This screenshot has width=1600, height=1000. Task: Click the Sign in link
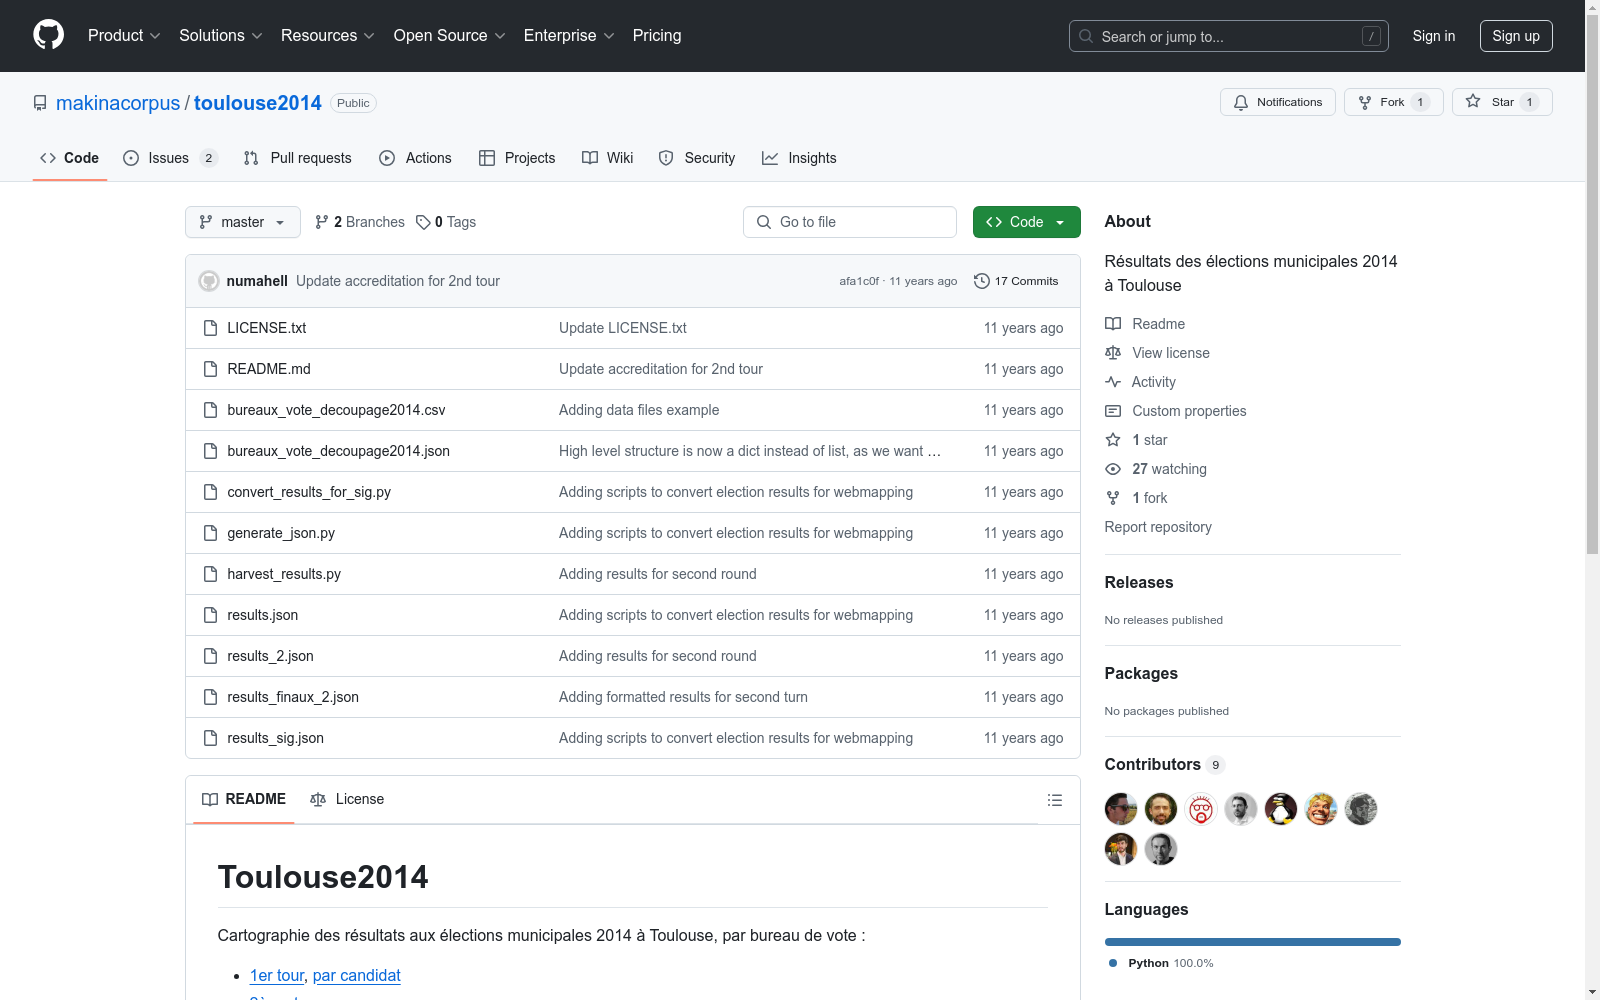coord(1434,36)
